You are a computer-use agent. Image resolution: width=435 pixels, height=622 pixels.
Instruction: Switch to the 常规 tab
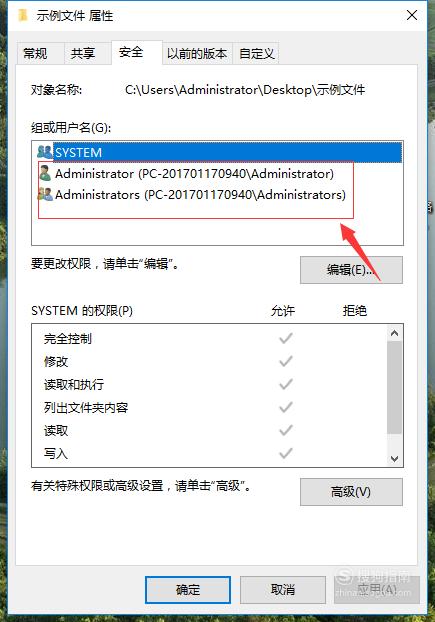(x=35, y=53)
